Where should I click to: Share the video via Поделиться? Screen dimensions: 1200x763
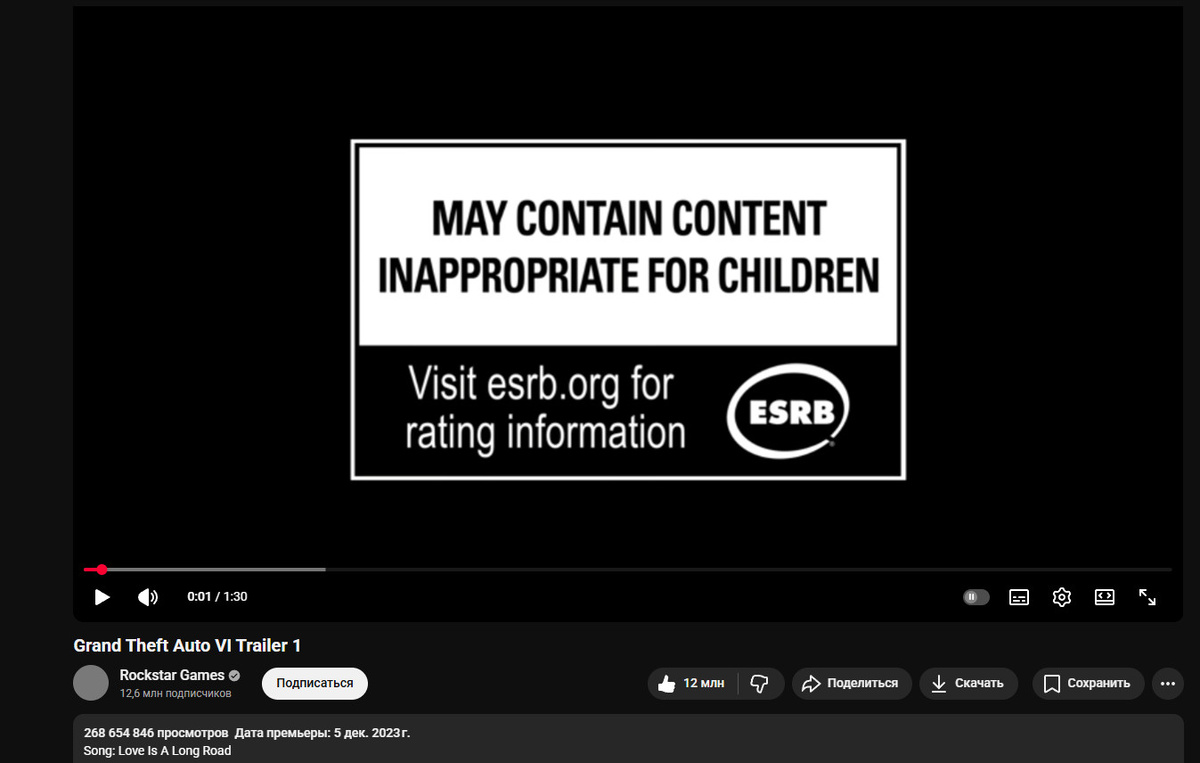(x=852, y=683)
